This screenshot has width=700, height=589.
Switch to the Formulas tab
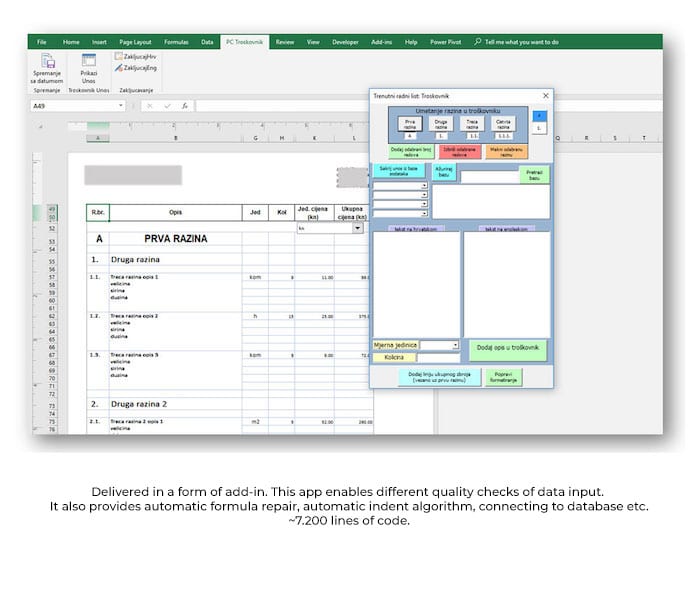coord(176,42)
